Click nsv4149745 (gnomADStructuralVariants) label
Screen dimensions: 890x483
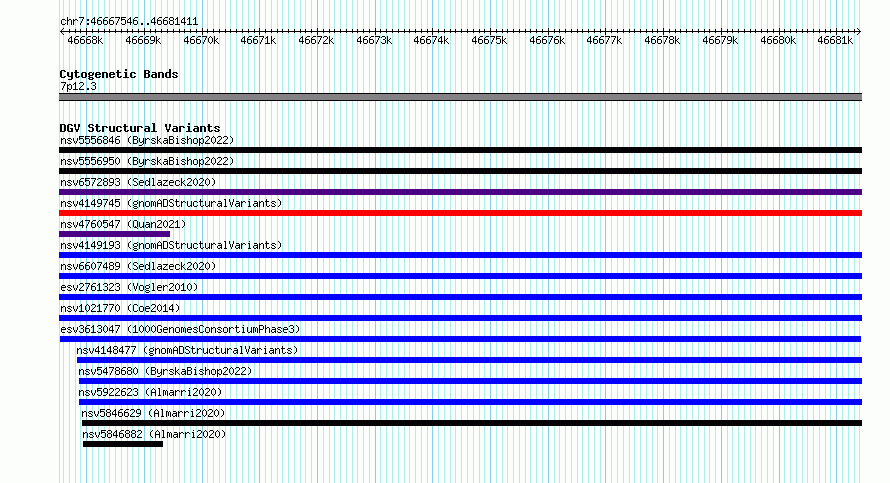click(171, 203)
